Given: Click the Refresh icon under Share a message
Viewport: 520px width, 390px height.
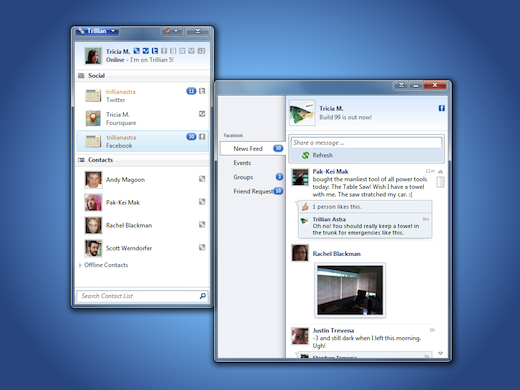Looking at the screenshot, I should 305,155.
